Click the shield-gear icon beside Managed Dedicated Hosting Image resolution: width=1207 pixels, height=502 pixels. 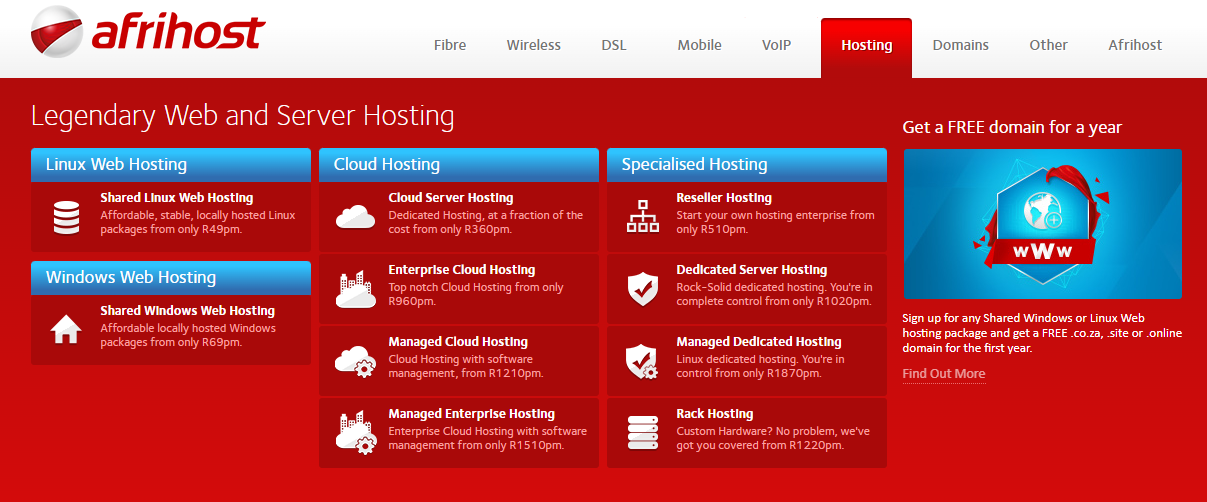643,361
